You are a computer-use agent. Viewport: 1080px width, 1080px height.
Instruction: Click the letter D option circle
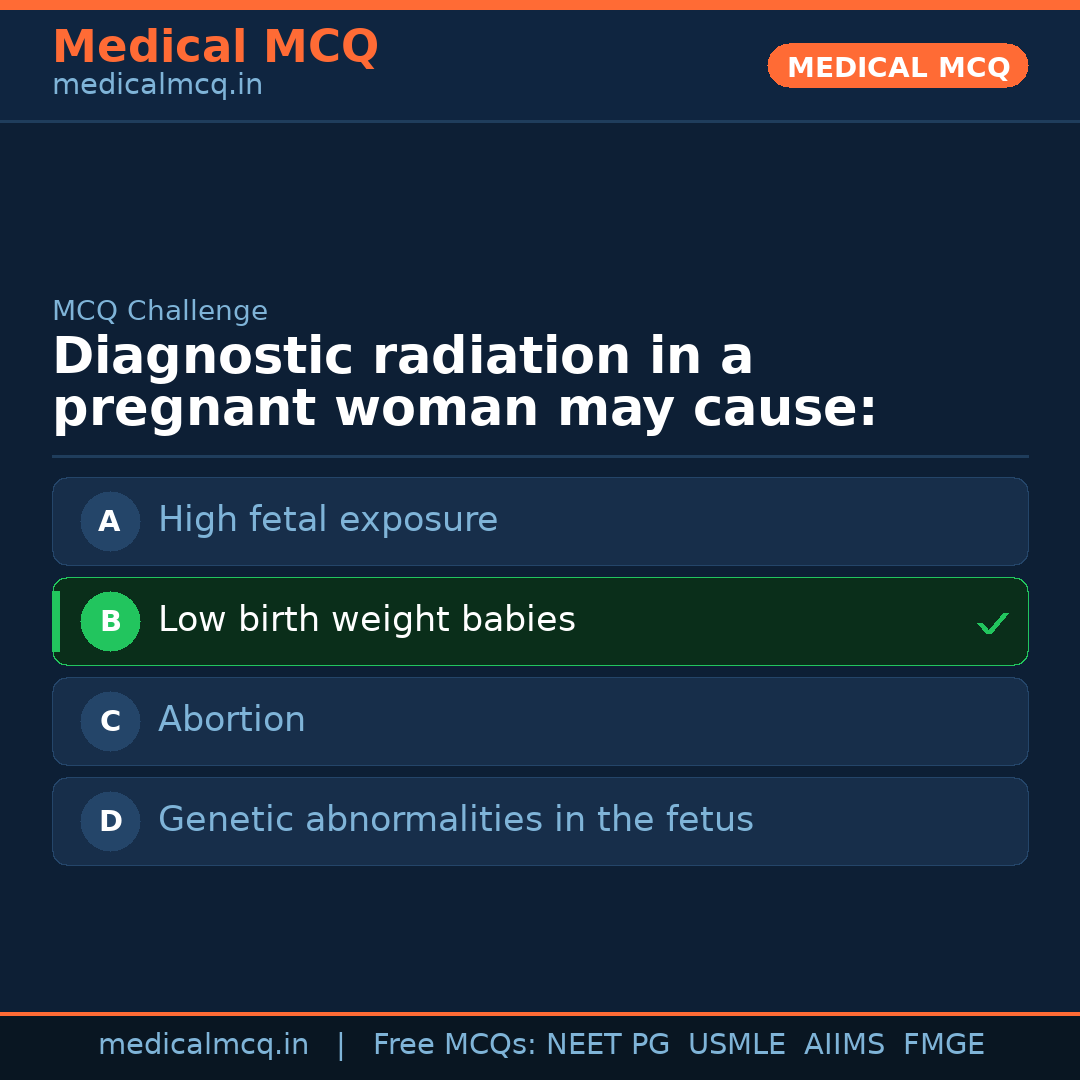[110, 821]
